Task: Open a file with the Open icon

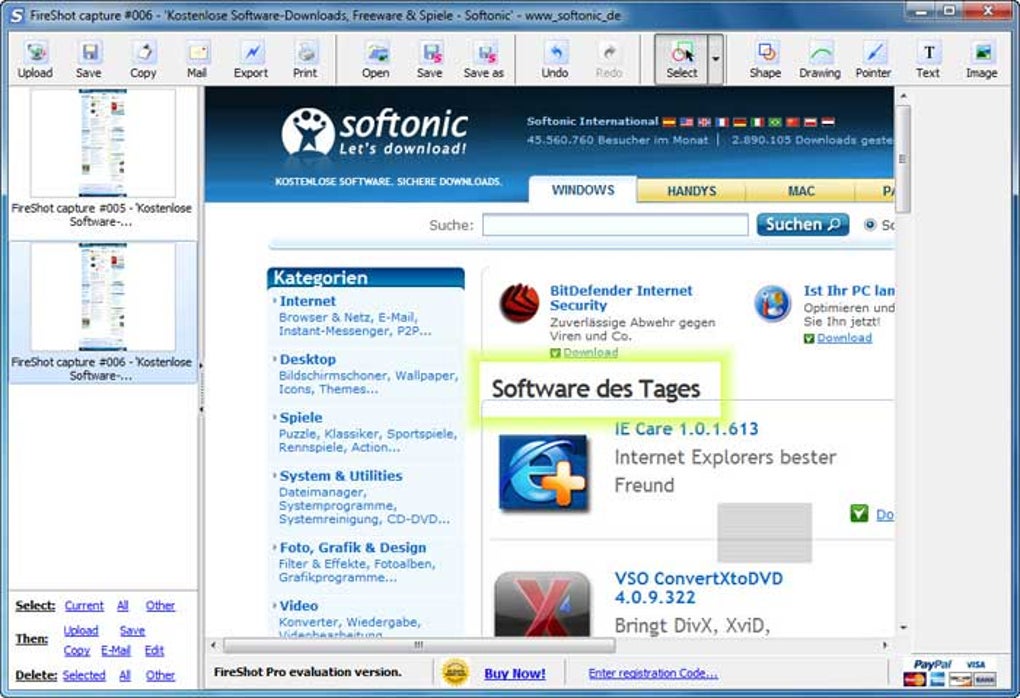Action: pos(376,60)
